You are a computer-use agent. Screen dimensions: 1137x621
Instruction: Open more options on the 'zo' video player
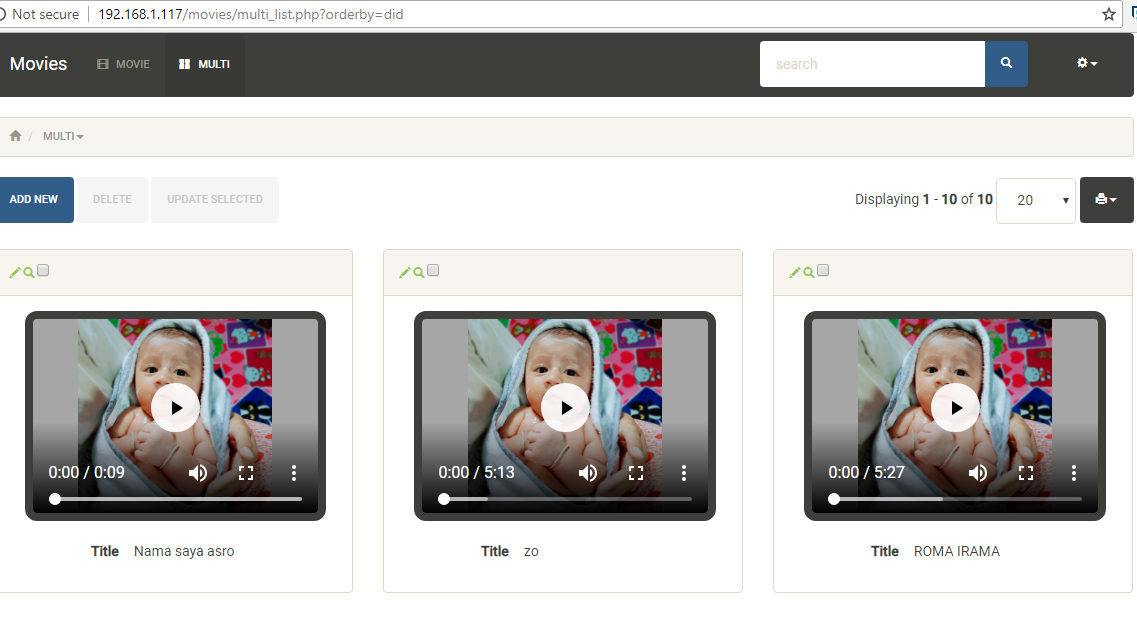[684, 473]
